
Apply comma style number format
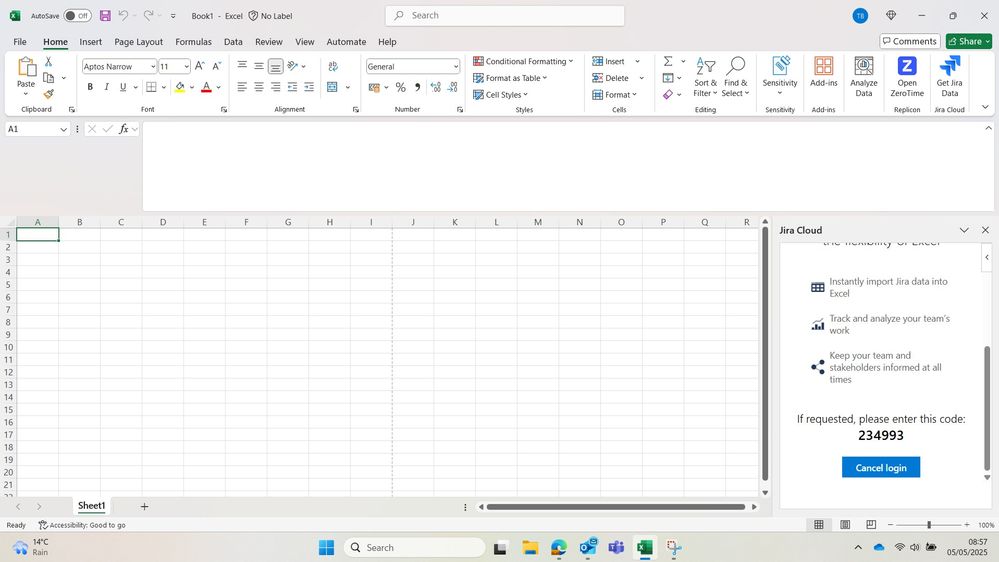(417, 87)
